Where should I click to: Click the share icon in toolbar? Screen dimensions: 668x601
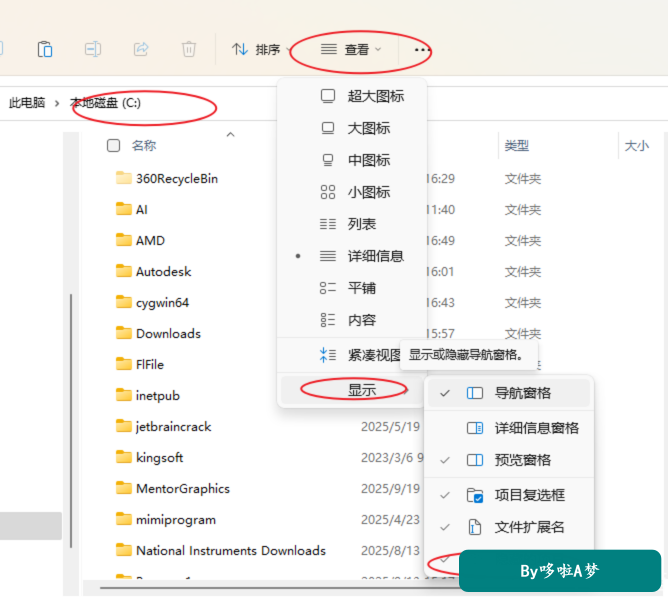(141, 49)
